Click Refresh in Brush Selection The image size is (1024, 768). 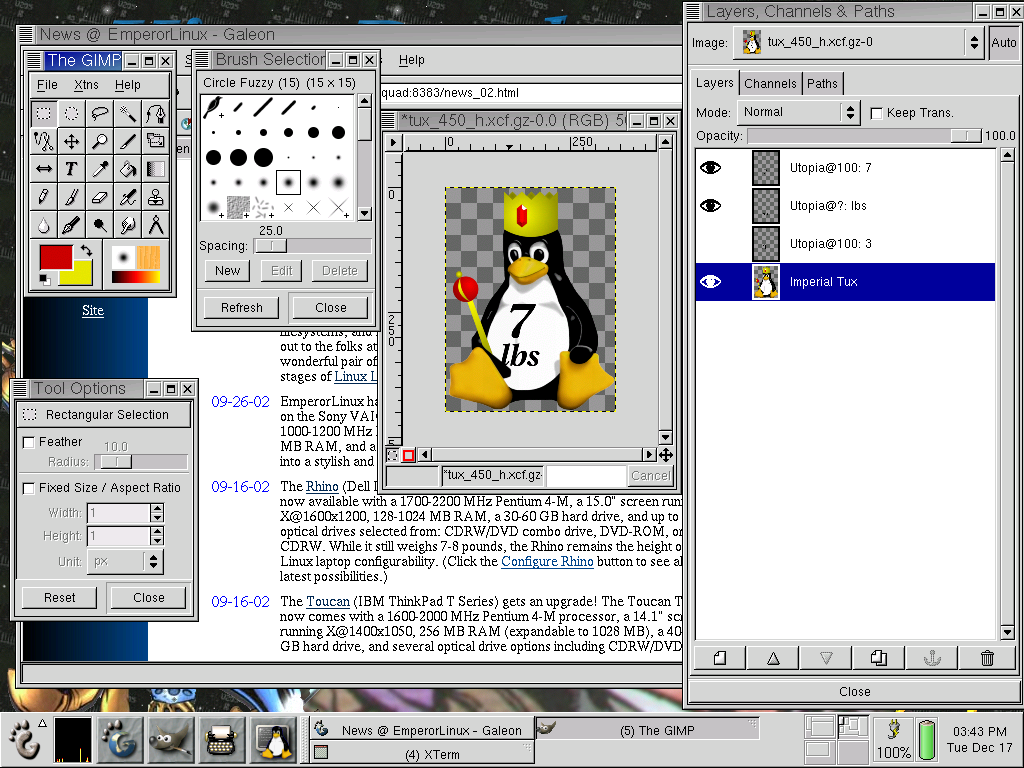(x=242, y=308)
